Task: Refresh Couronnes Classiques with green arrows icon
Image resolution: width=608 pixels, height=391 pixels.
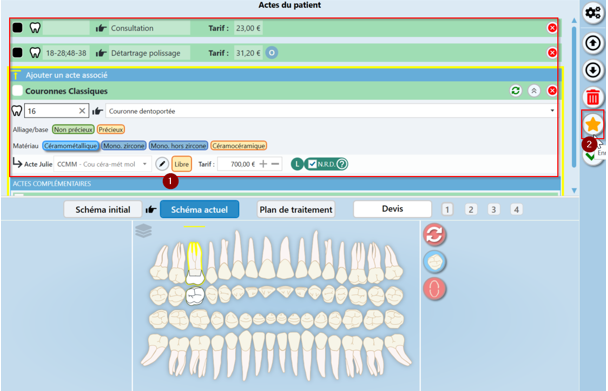Action: [x=515, y=91]
